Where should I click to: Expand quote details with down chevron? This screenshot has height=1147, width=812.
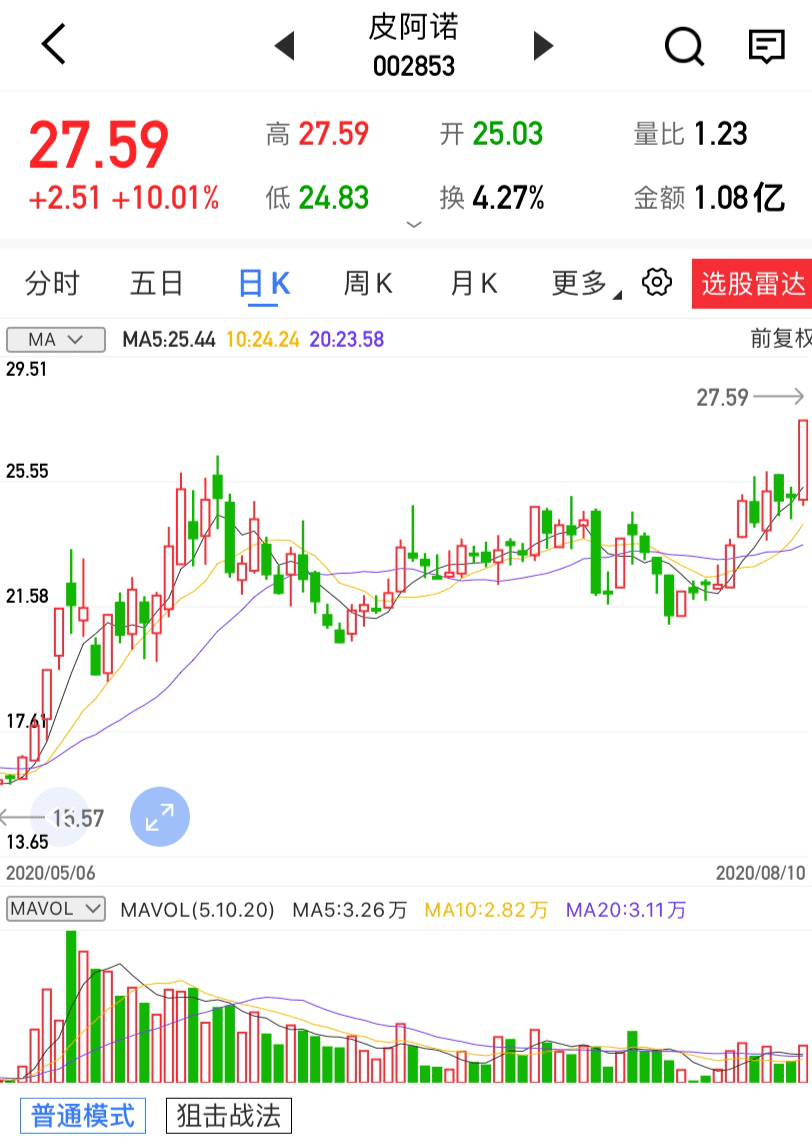[x=414, y=225]
